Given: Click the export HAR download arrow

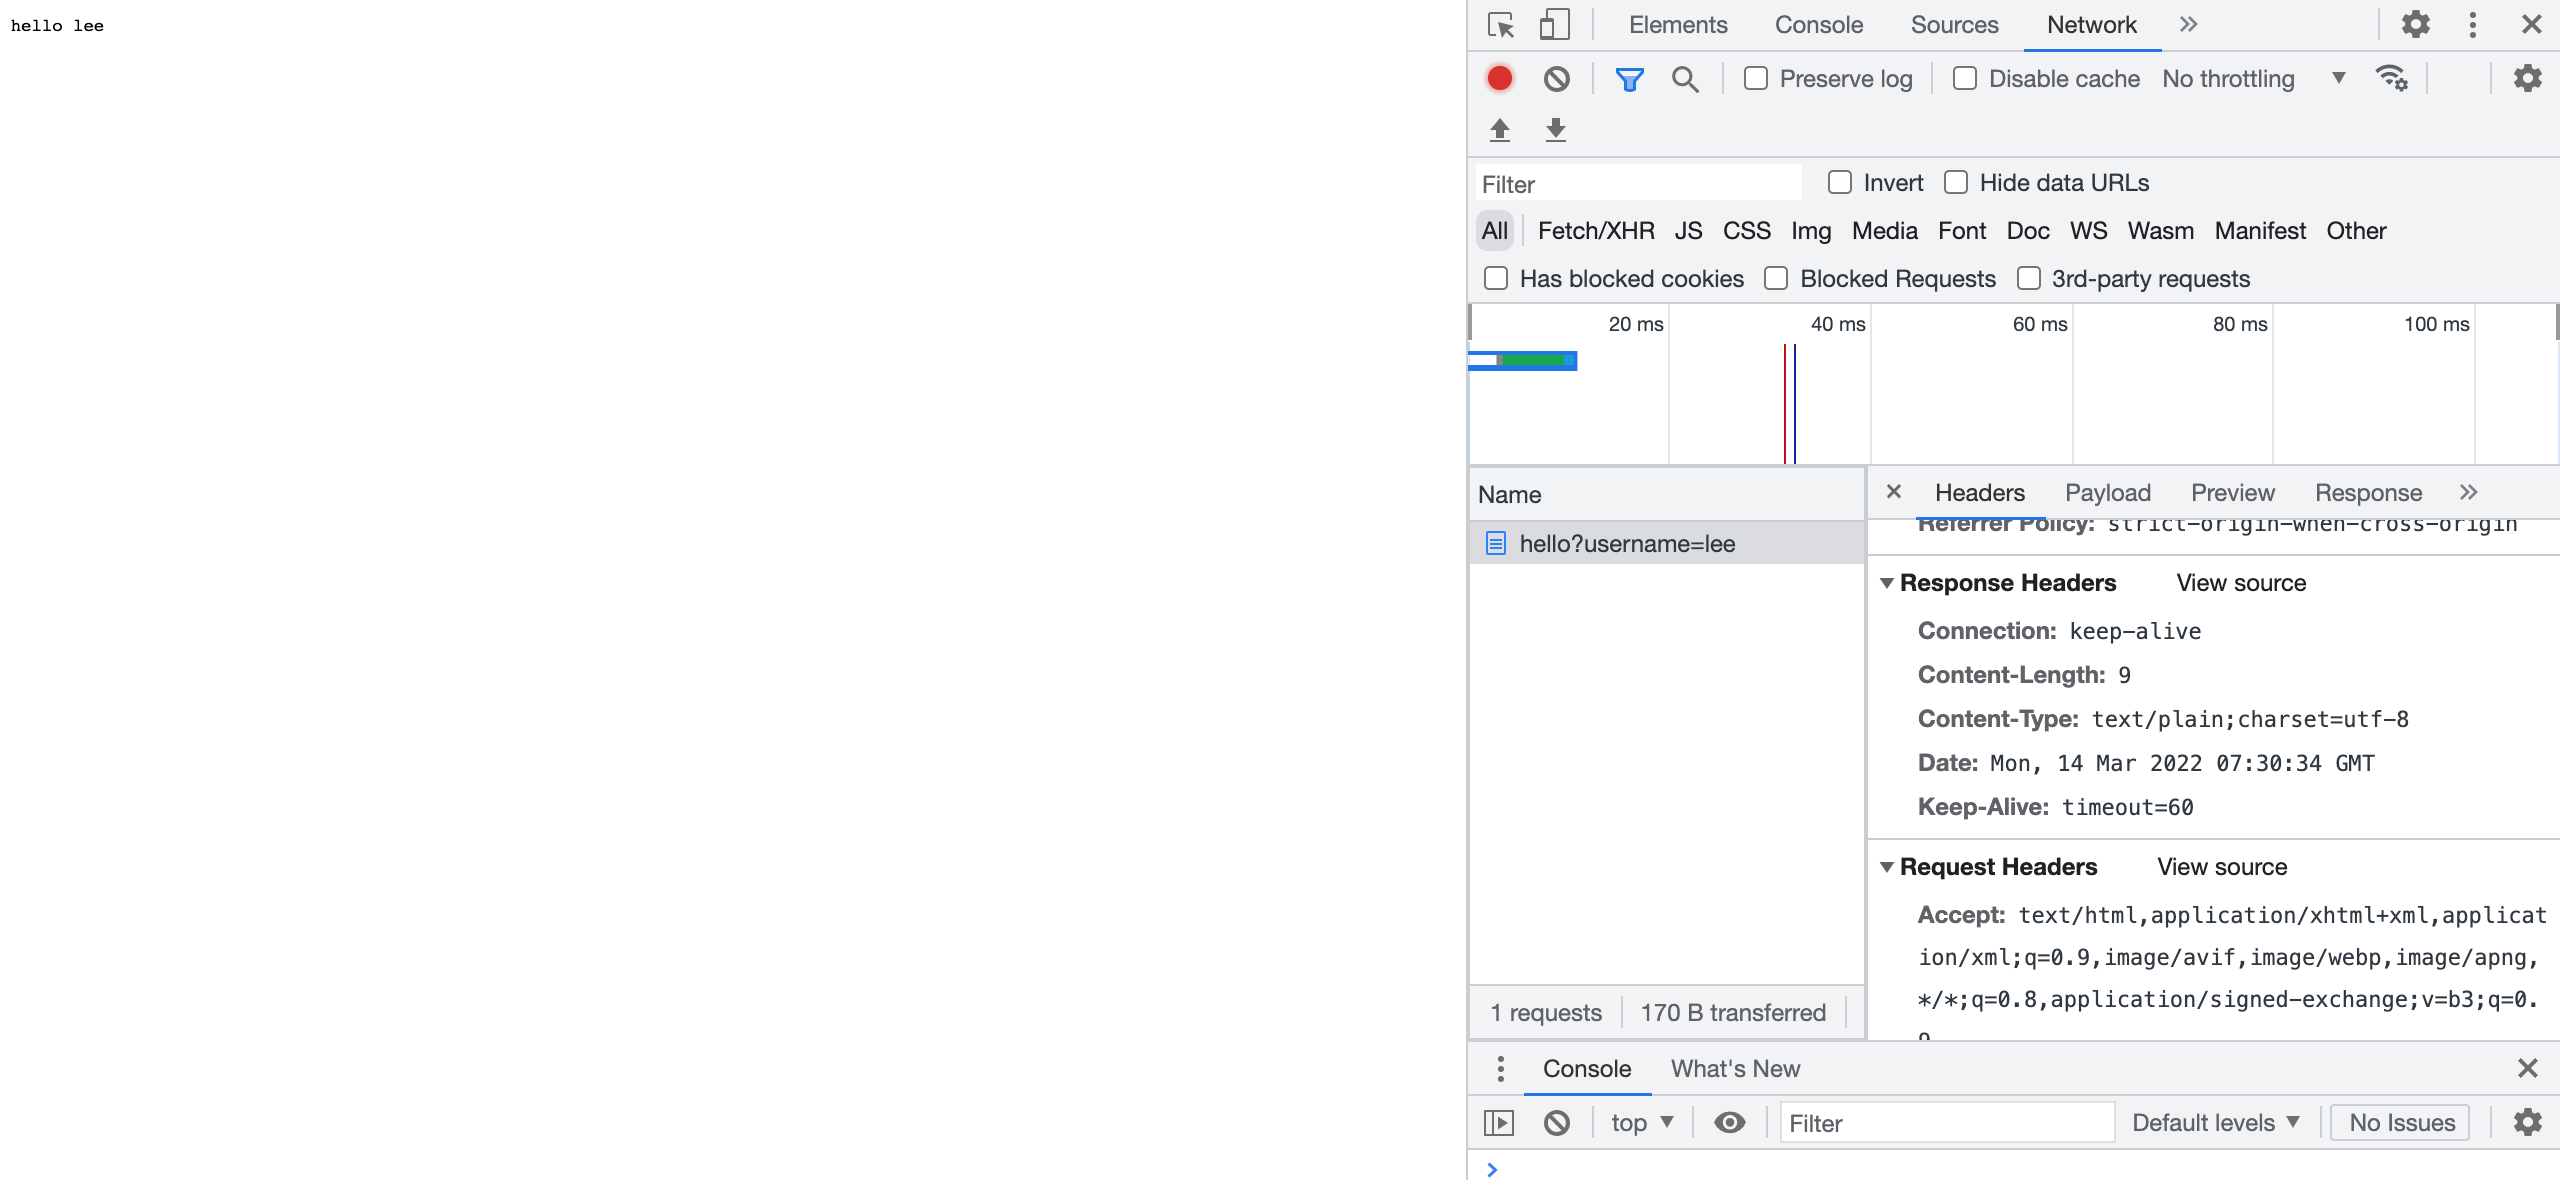Looking at the screenshot, I should coord(1555,130).
